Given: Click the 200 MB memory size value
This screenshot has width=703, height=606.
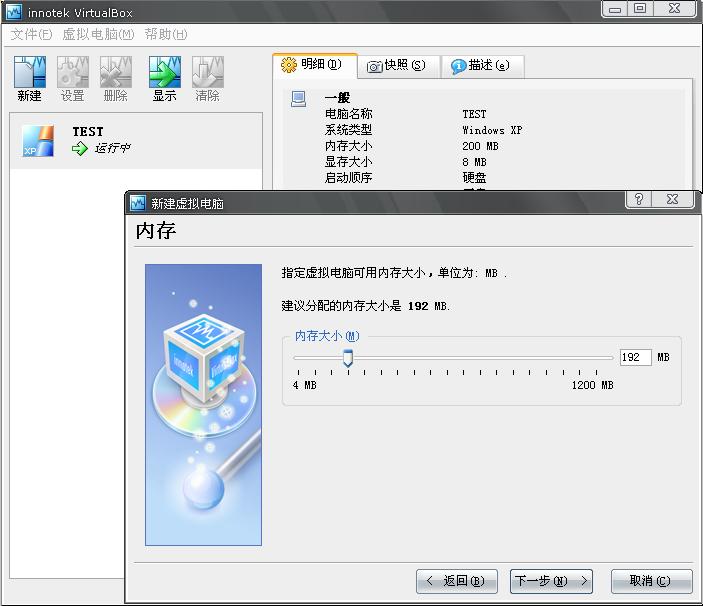Looking at the screenshot, I should click(x=480, y=146).
